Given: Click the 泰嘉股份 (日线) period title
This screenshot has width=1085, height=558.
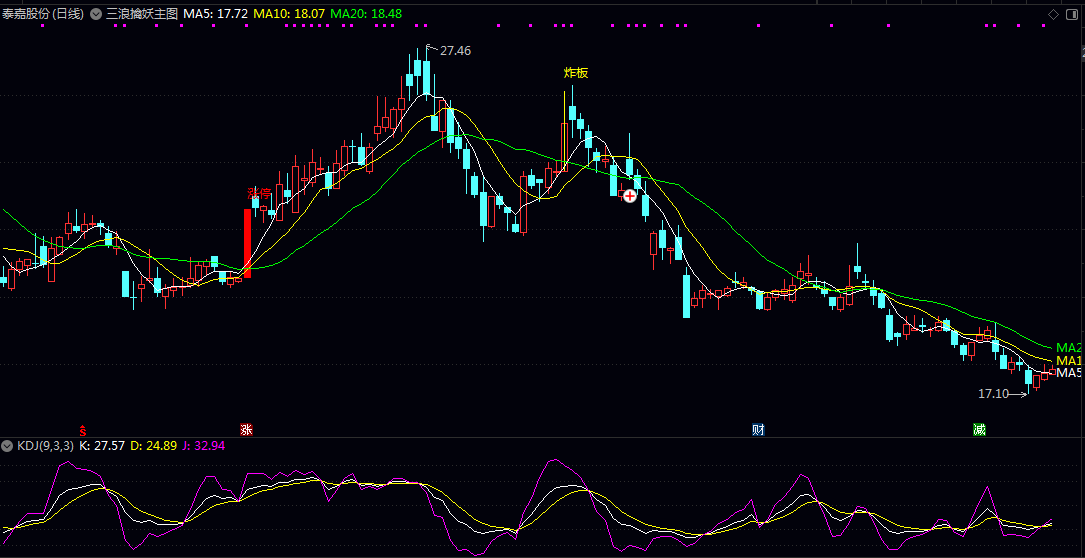Looking at the screenshot, I should [x=43, y=14].
